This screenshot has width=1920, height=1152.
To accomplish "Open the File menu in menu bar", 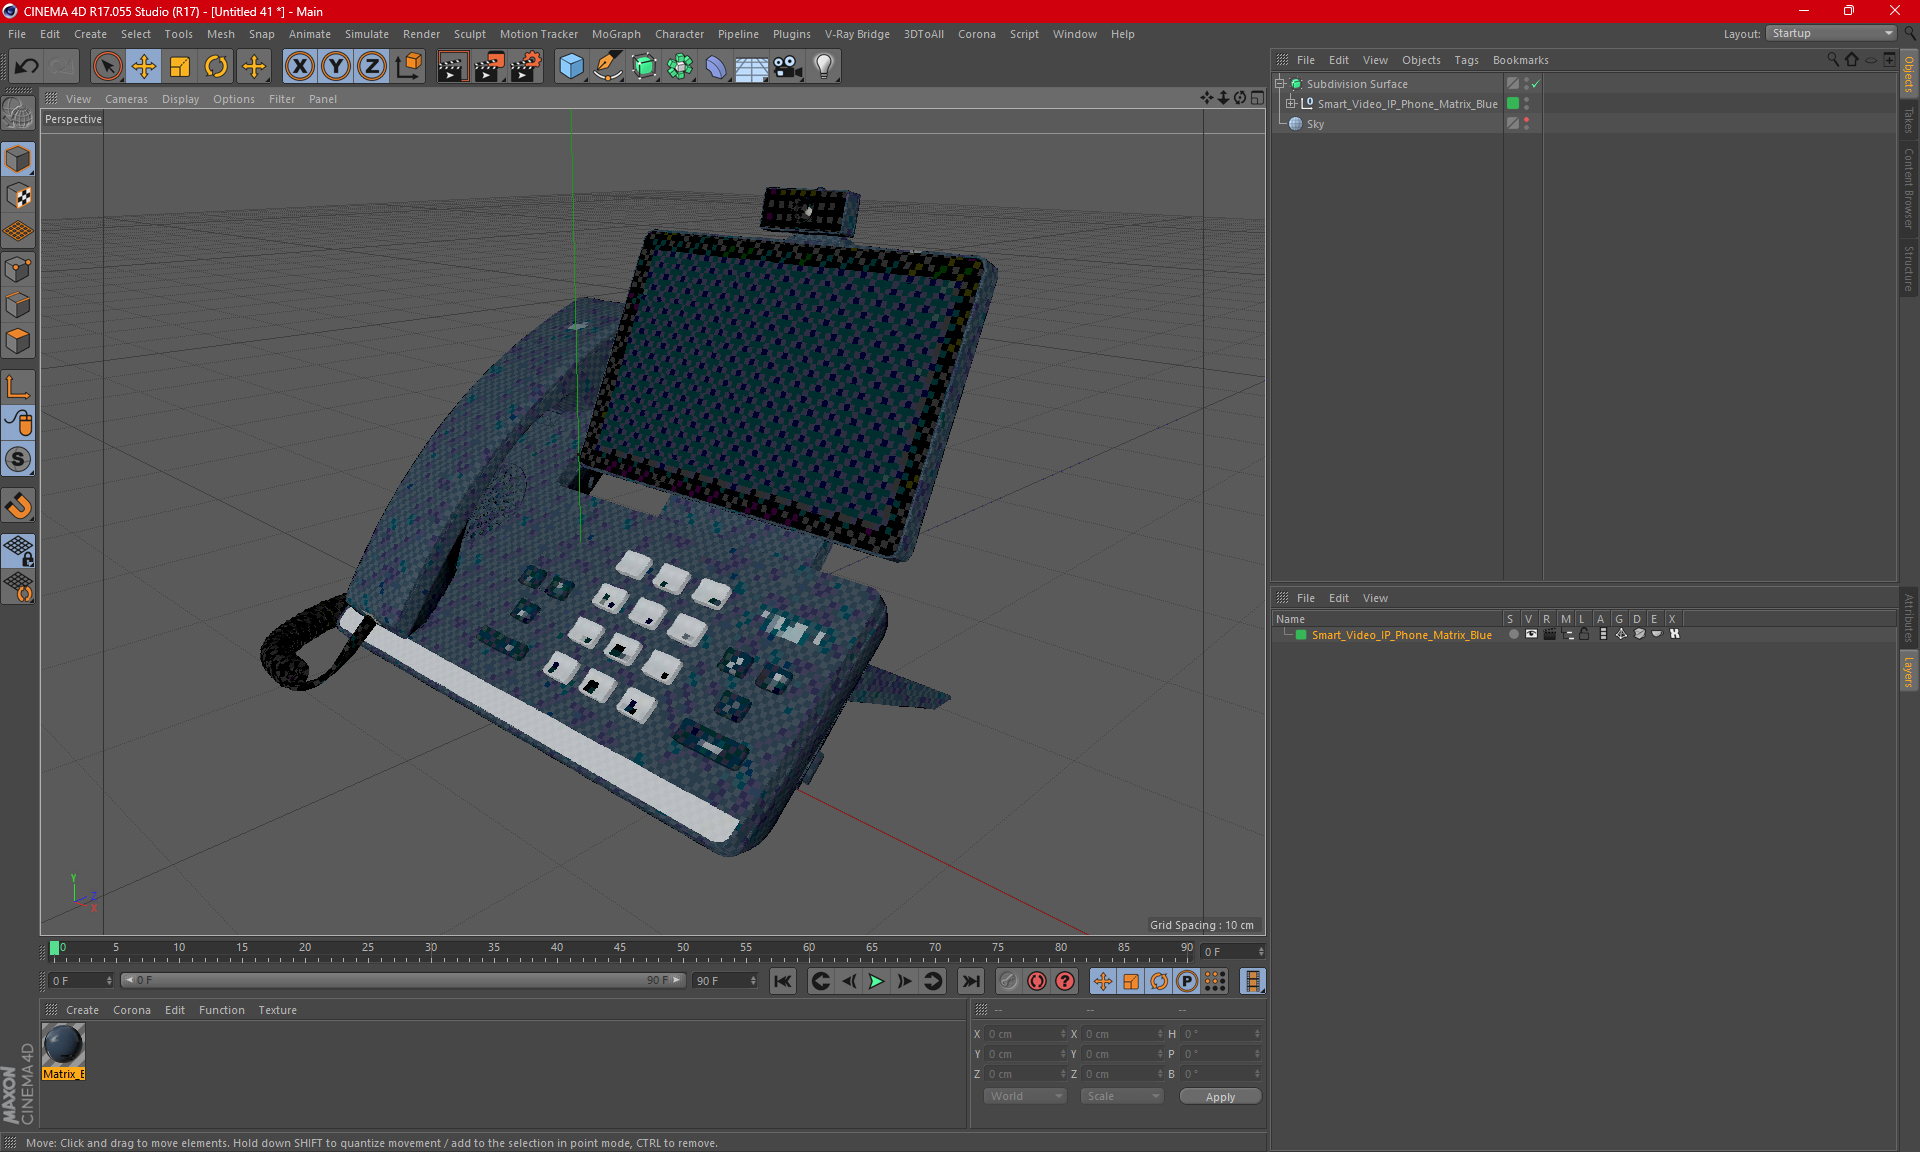I will click(17, 34).
